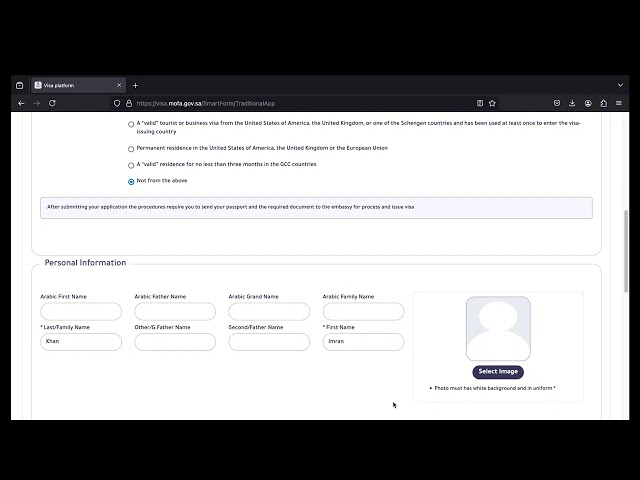Viewport: 640px width, 480px height.
Task: Select valid residence in GCC countries option
Action: (131, 165)
